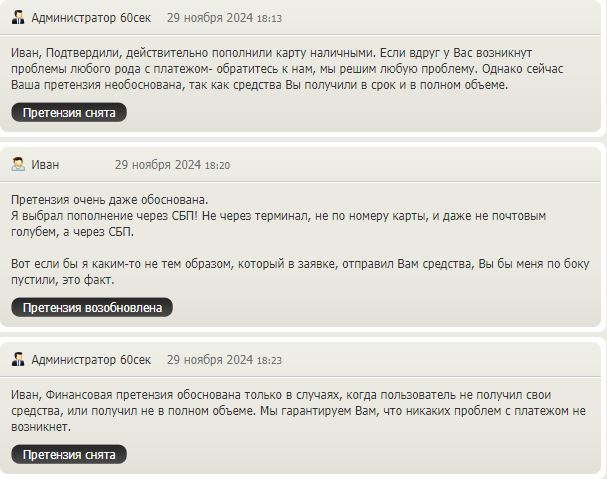Click the timestamp 29 ноября 2024 18:20

click(172, 165)
